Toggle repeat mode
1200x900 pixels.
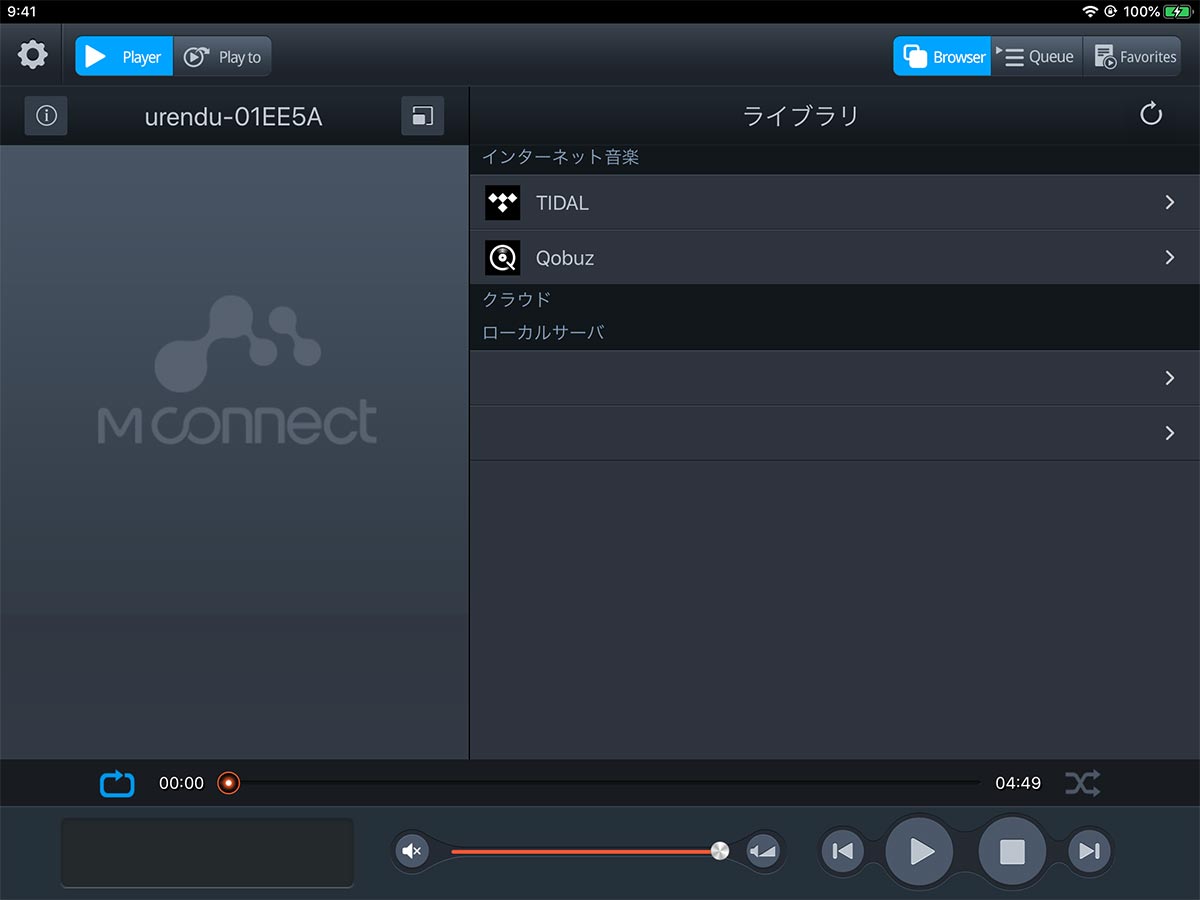(117, 783)
